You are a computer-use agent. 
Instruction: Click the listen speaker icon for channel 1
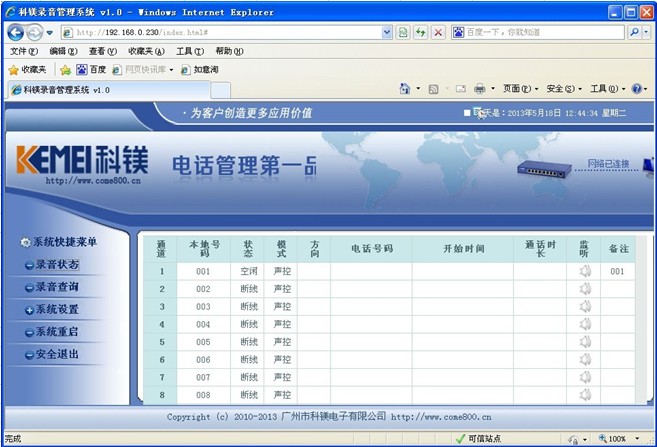(584, 271)
